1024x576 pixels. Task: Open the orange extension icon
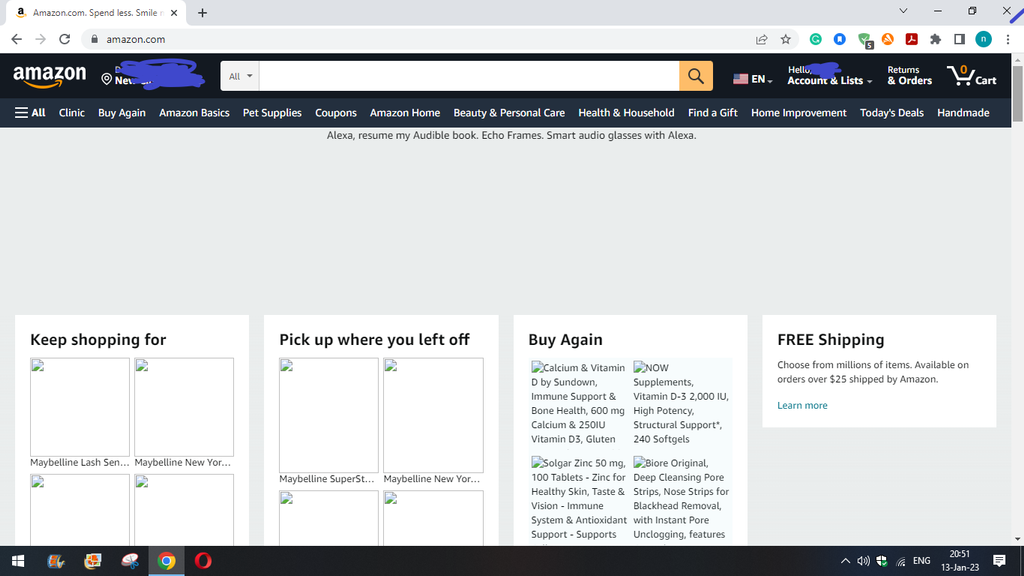point(888,39)
